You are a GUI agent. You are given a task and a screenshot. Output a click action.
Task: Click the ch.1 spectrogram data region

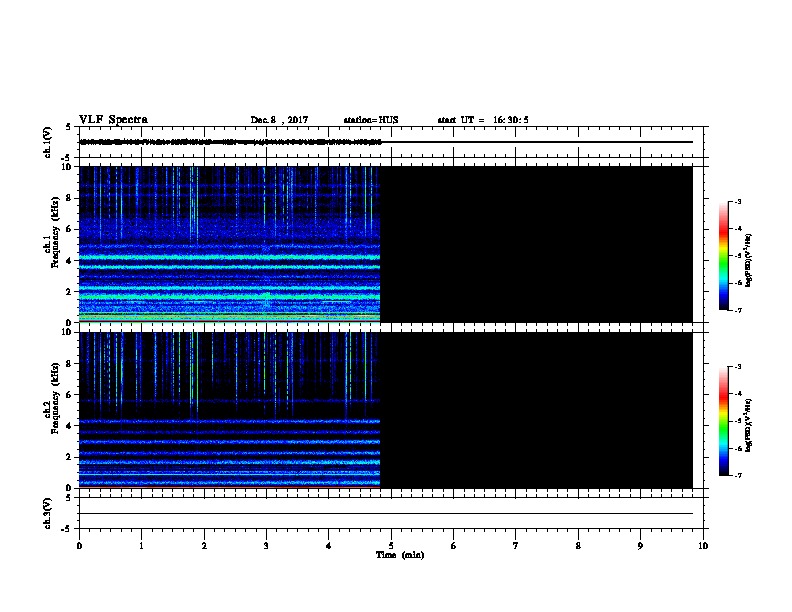(x=229, y=244)
